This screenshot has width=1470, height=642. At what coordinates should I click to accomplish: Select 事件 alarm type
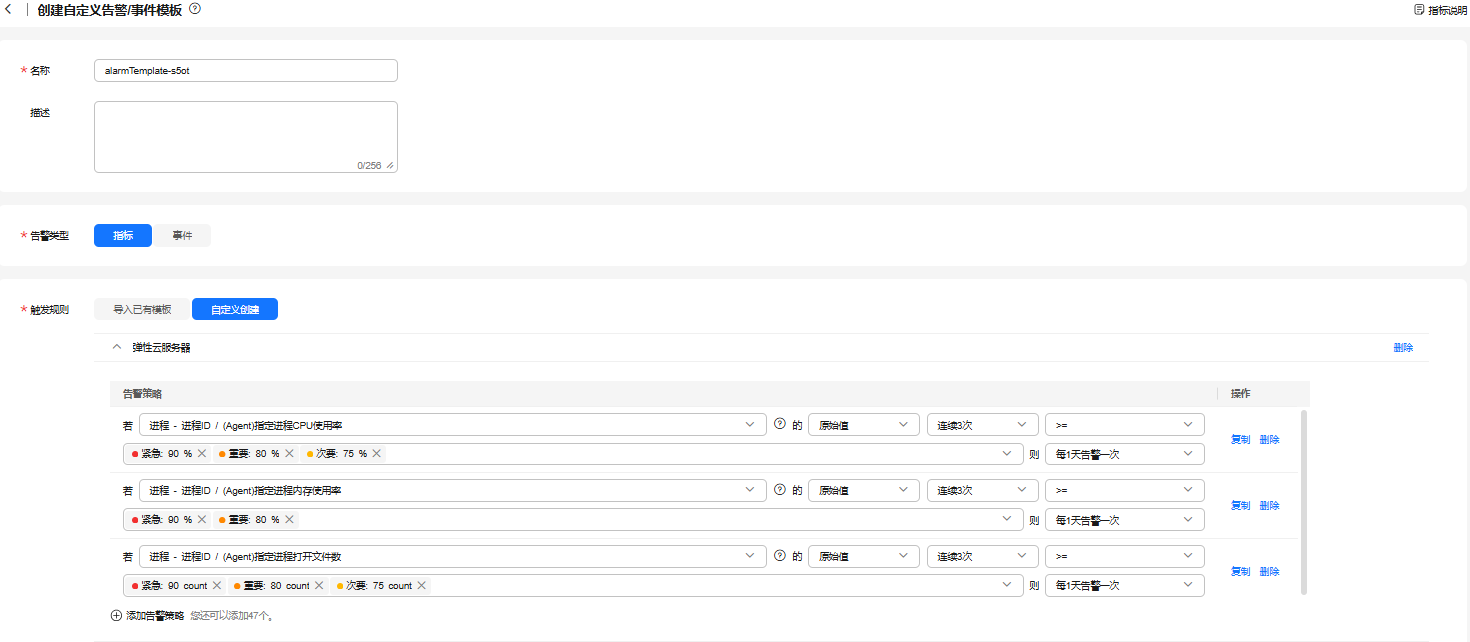coord(182,236)
